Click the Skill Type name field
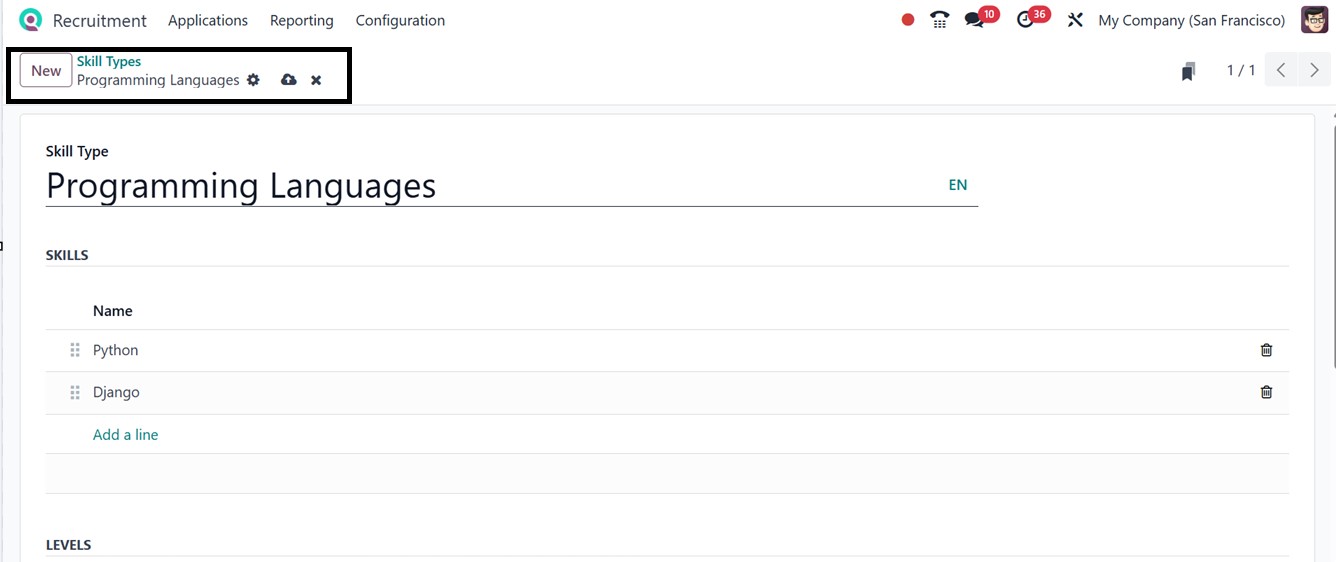This screenshot has height=562, width=1336. (490, 186)
